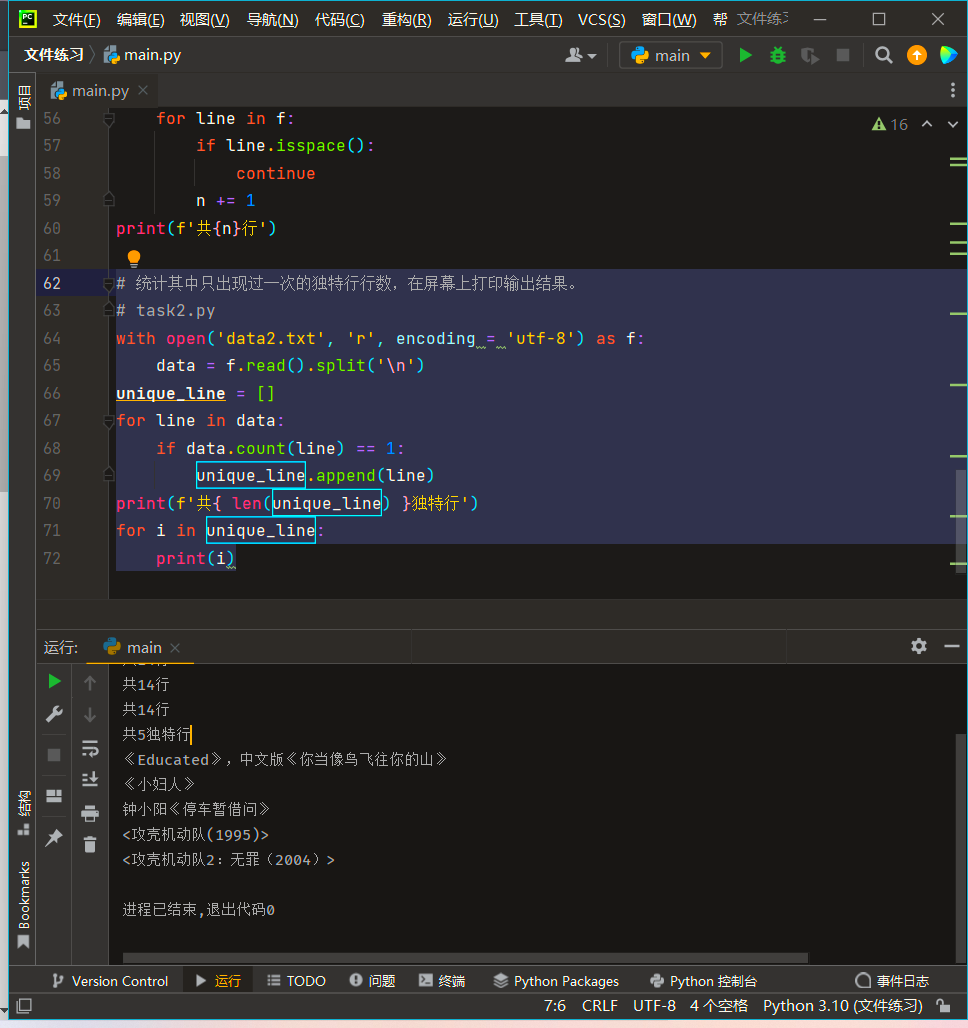968x1028 pixels.
Task: Open the main run configuration dropdown
Action: [x=670, y=55]
